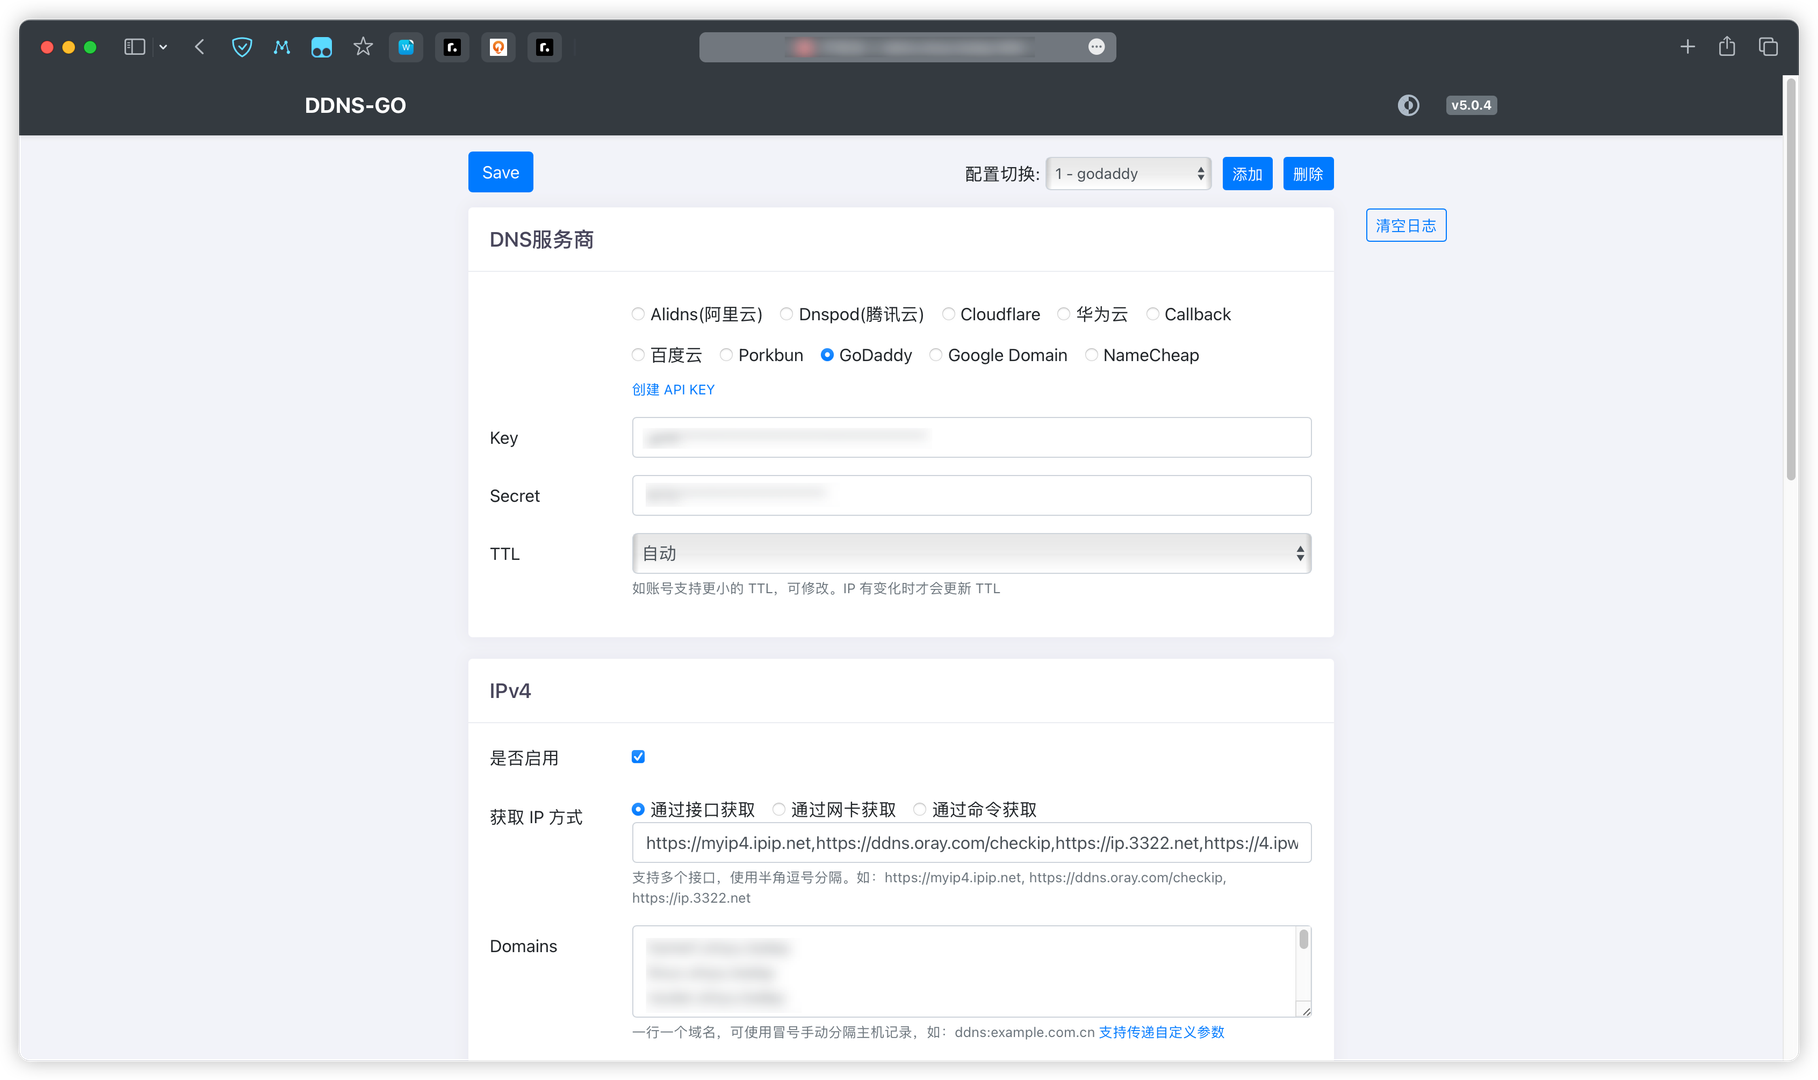The image size is (1818, 1080).
Task: Uncheck the IPv4 enable checkbox
Action: pyautogui.click(x=638, y=757)
